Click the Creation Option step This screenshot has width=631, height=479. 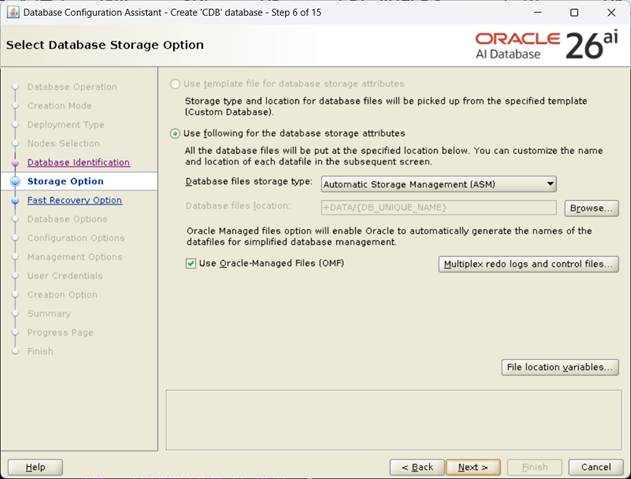[x=62, y=295]
